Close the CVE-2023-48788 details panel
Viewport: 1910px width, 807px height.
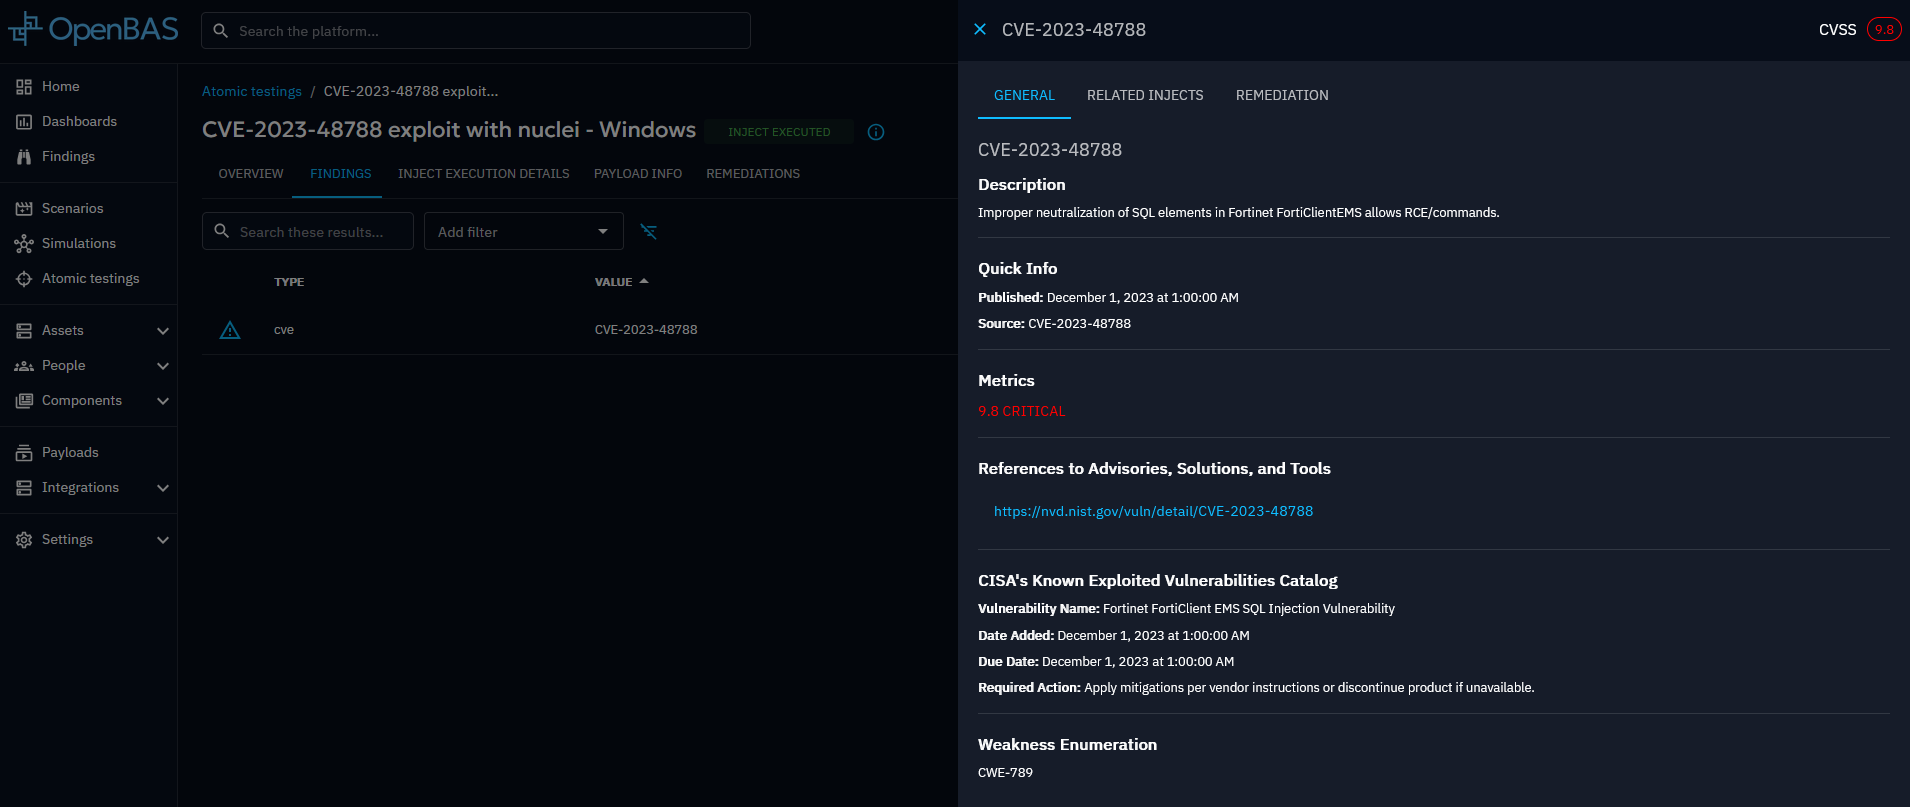980,30
